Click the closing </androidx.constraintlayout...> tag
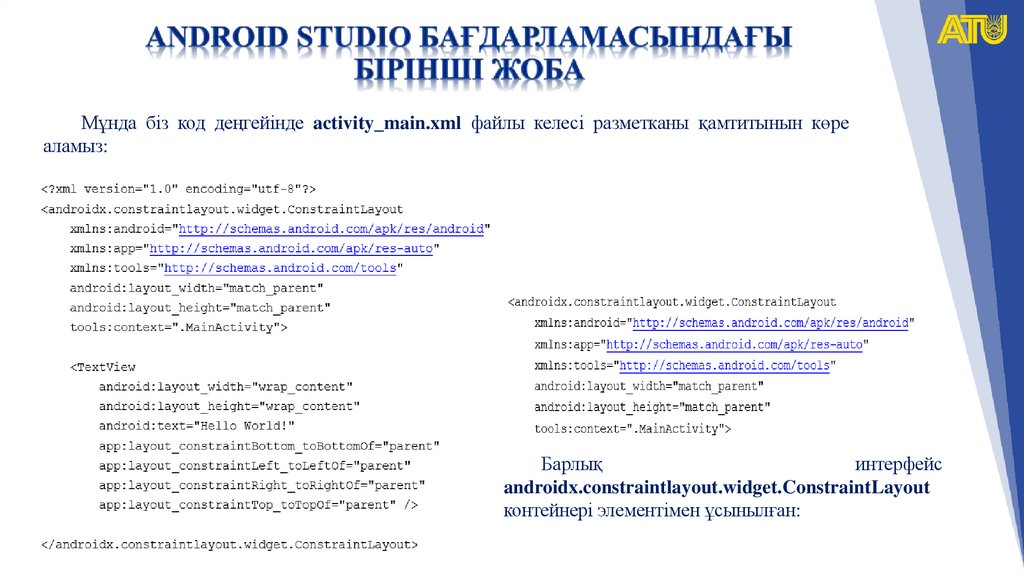The image size is (1024, 574). point(229,545)
